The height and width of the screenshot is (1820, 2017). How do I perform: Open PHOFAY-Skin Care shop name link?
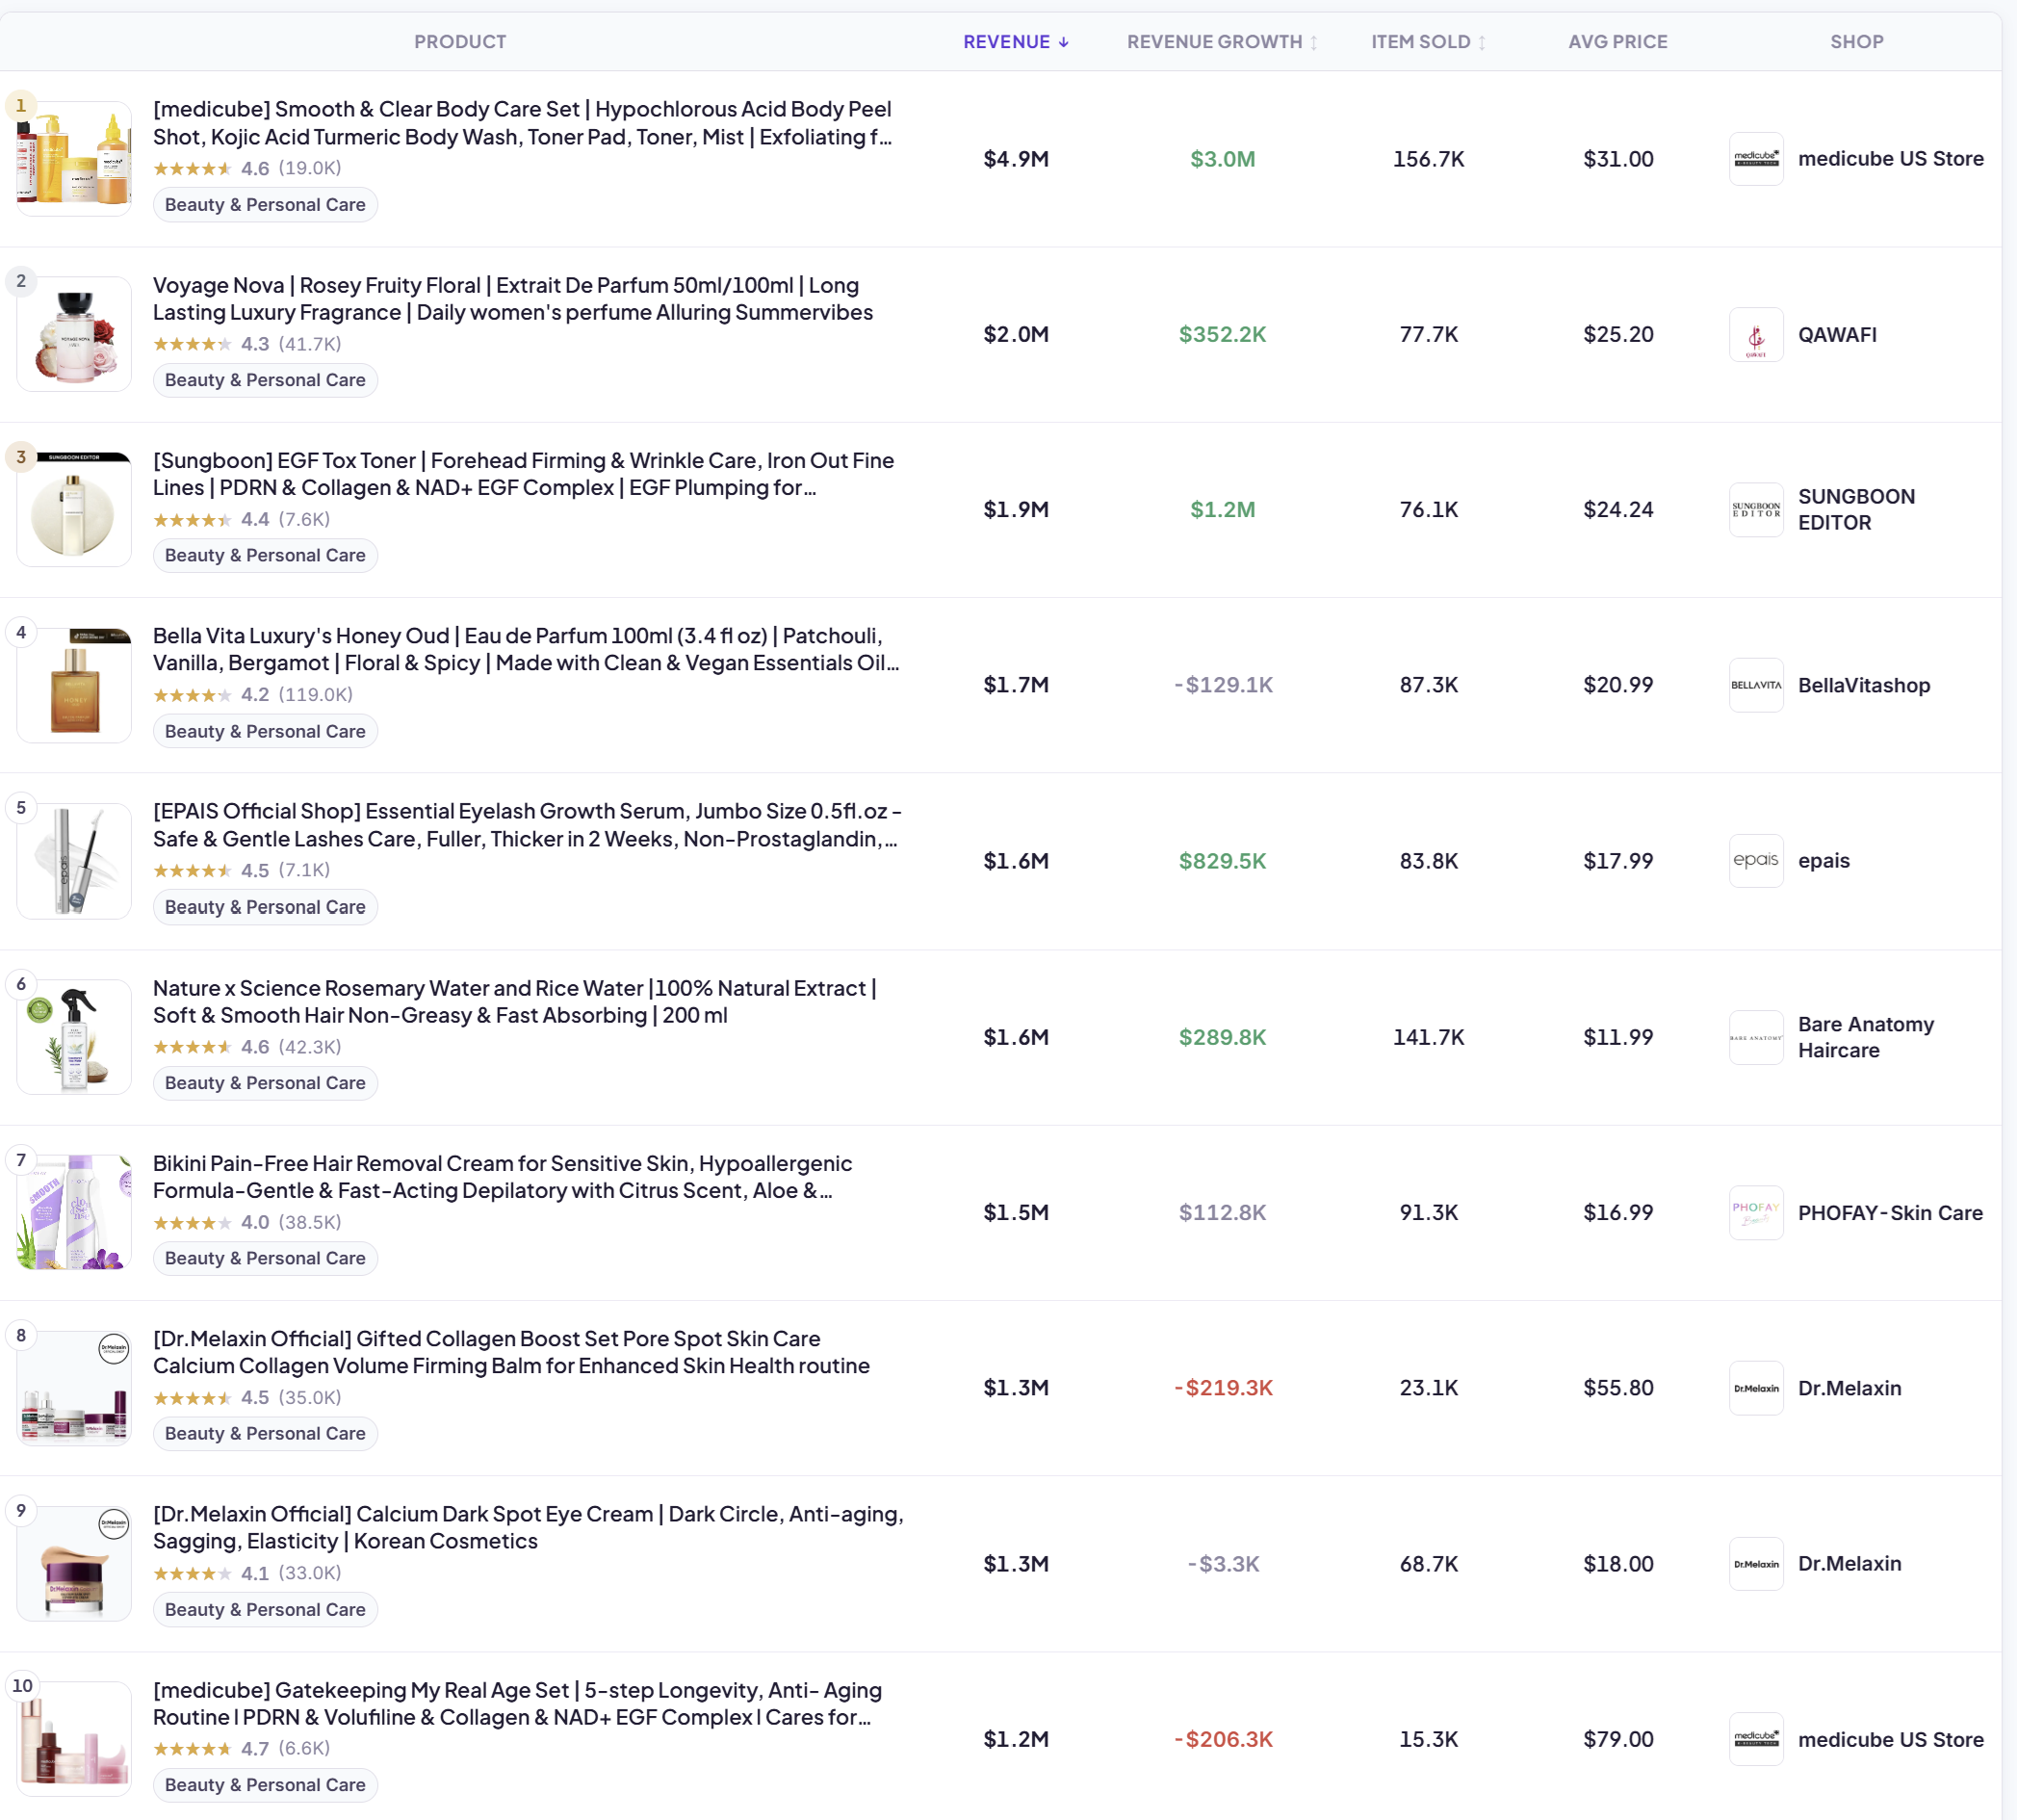tap(1890, 1212)
